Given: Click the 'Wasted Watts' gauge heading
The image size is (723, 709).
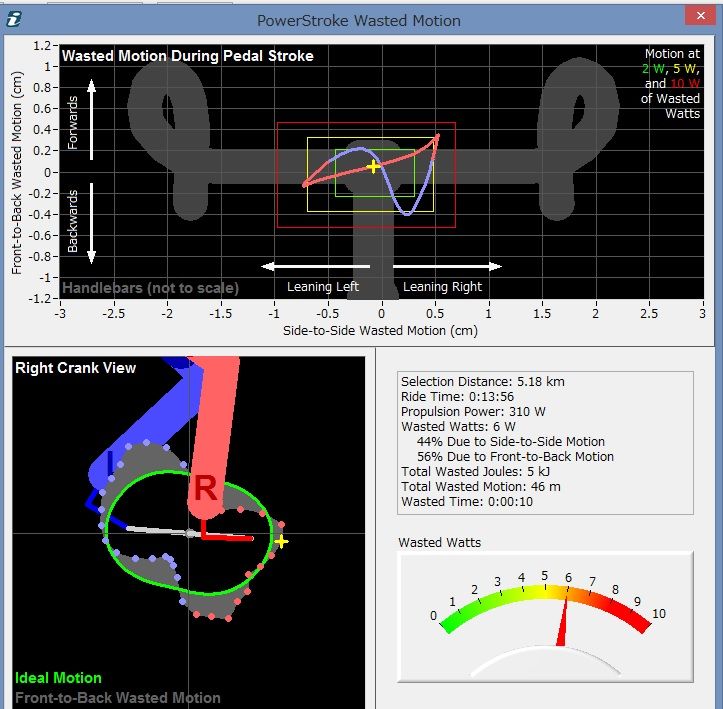Looking at the screenshot, I should pos(439,543).
